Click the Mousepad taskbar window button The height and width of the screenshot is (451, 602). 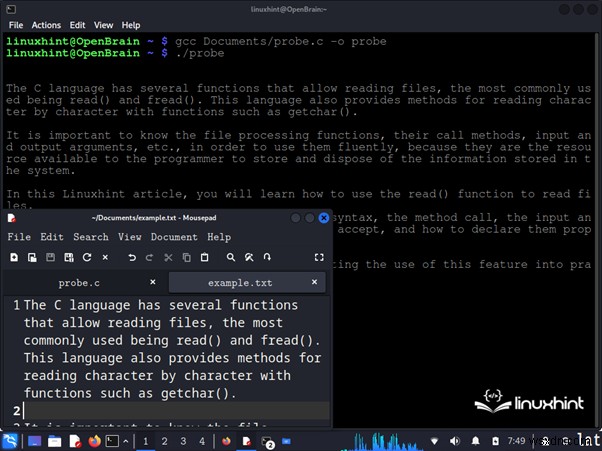246,441
